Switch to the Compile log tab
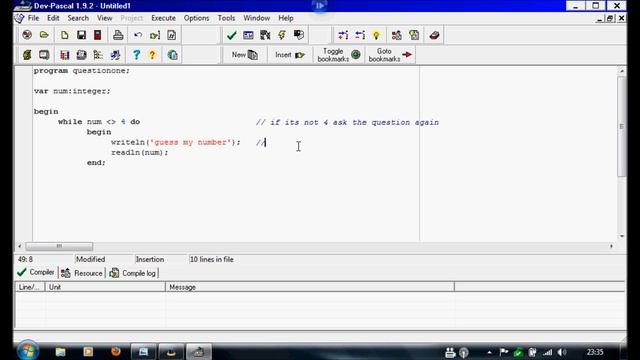 click(133, 273)
